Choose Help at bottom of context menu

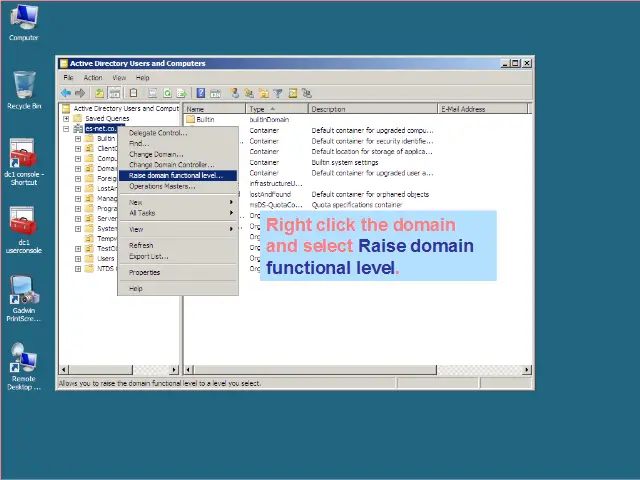pos(178,289)
